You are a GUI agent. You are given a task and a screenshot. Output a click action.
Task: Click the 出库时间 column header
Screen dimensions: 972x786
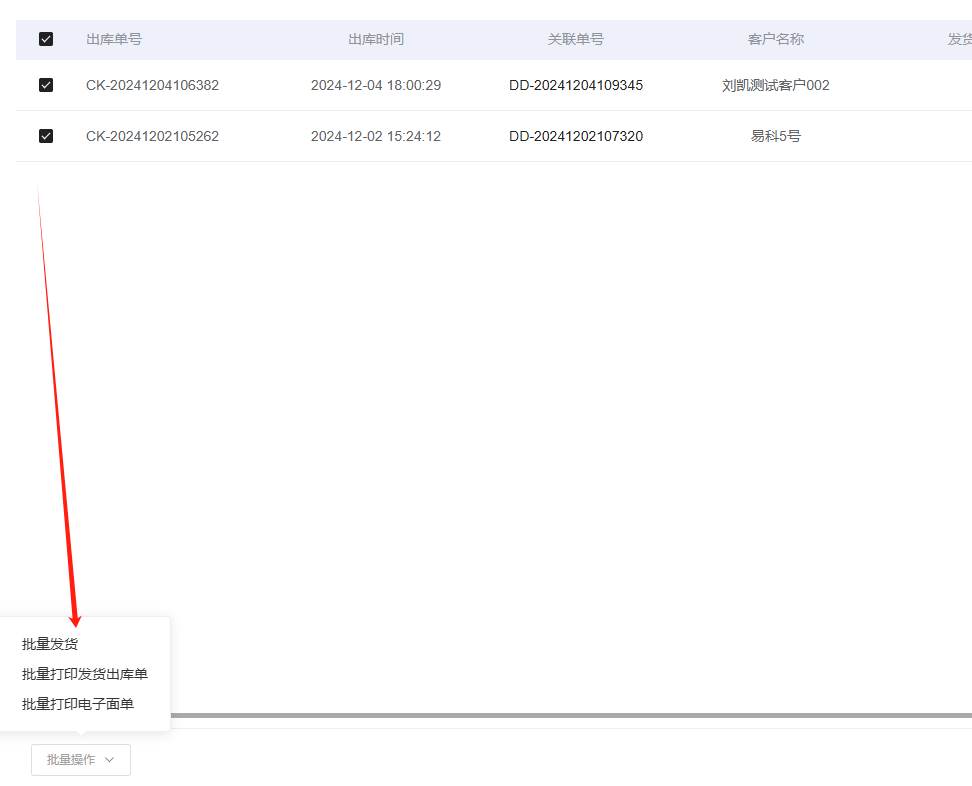point(376,39)
